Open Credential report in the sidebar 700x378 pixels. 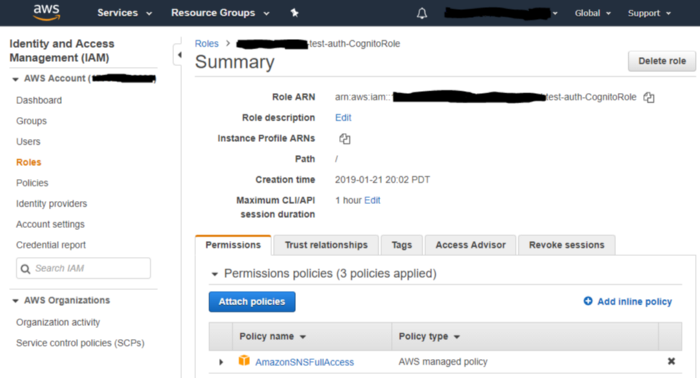51,245
